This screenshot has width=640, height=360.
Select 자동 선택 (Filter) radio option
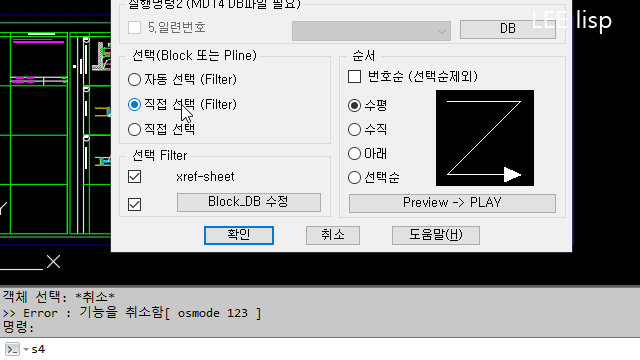click(x=134, y=79)
